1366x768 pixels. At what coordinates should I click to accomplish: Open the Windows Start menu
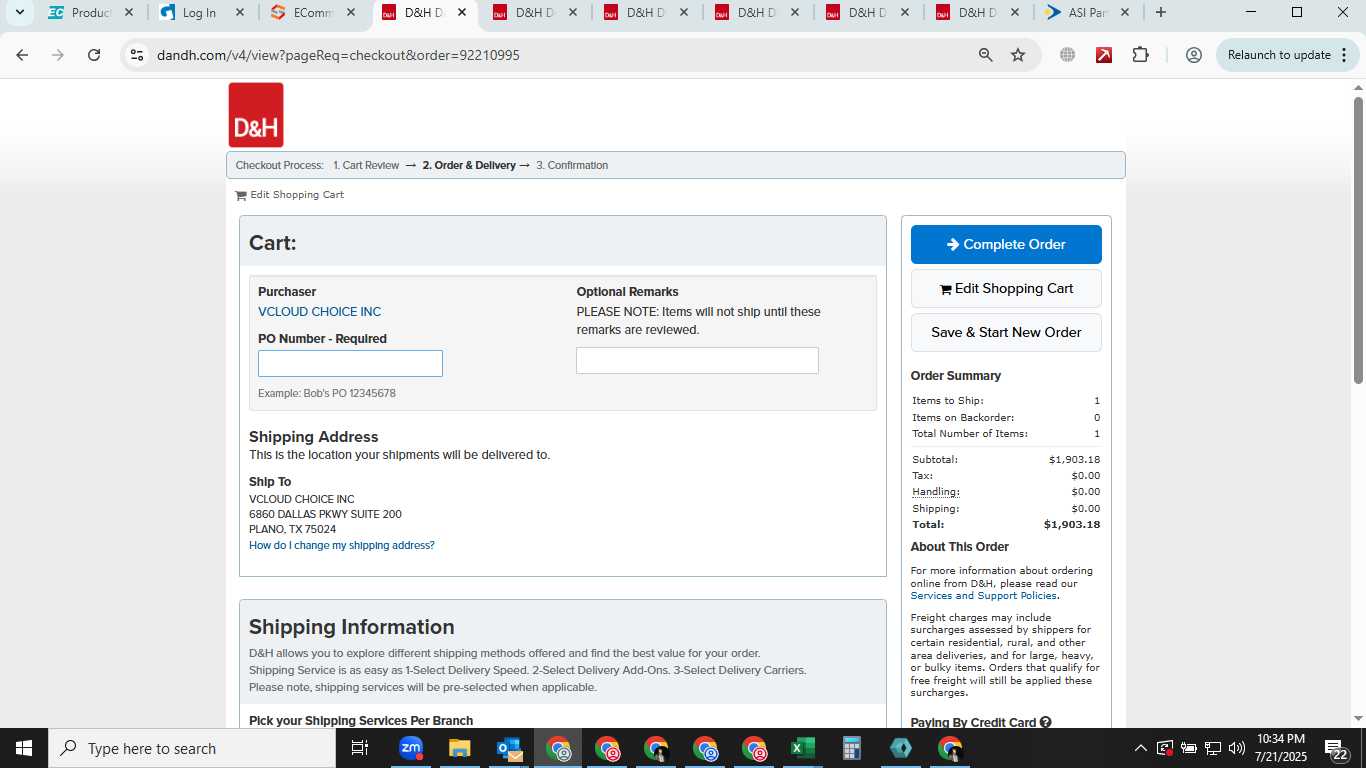point(24,748)
